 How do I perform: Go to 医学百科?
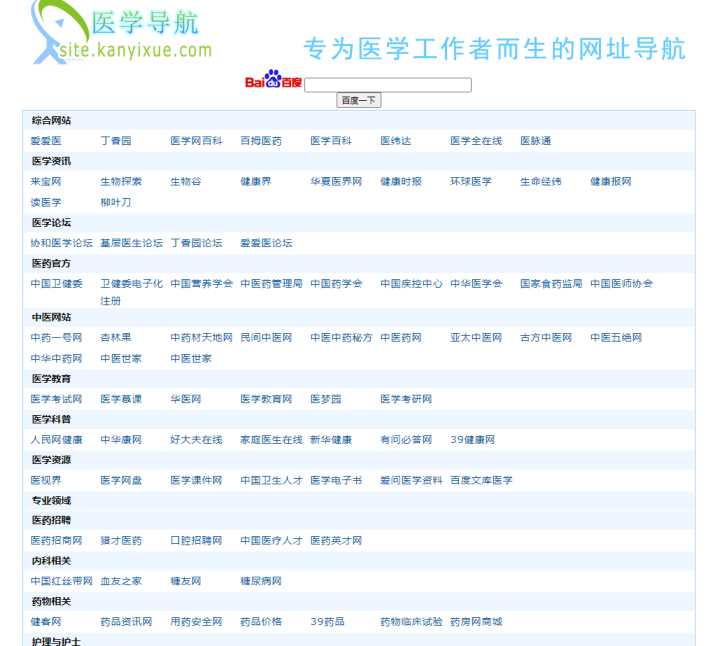click(331, 141)
